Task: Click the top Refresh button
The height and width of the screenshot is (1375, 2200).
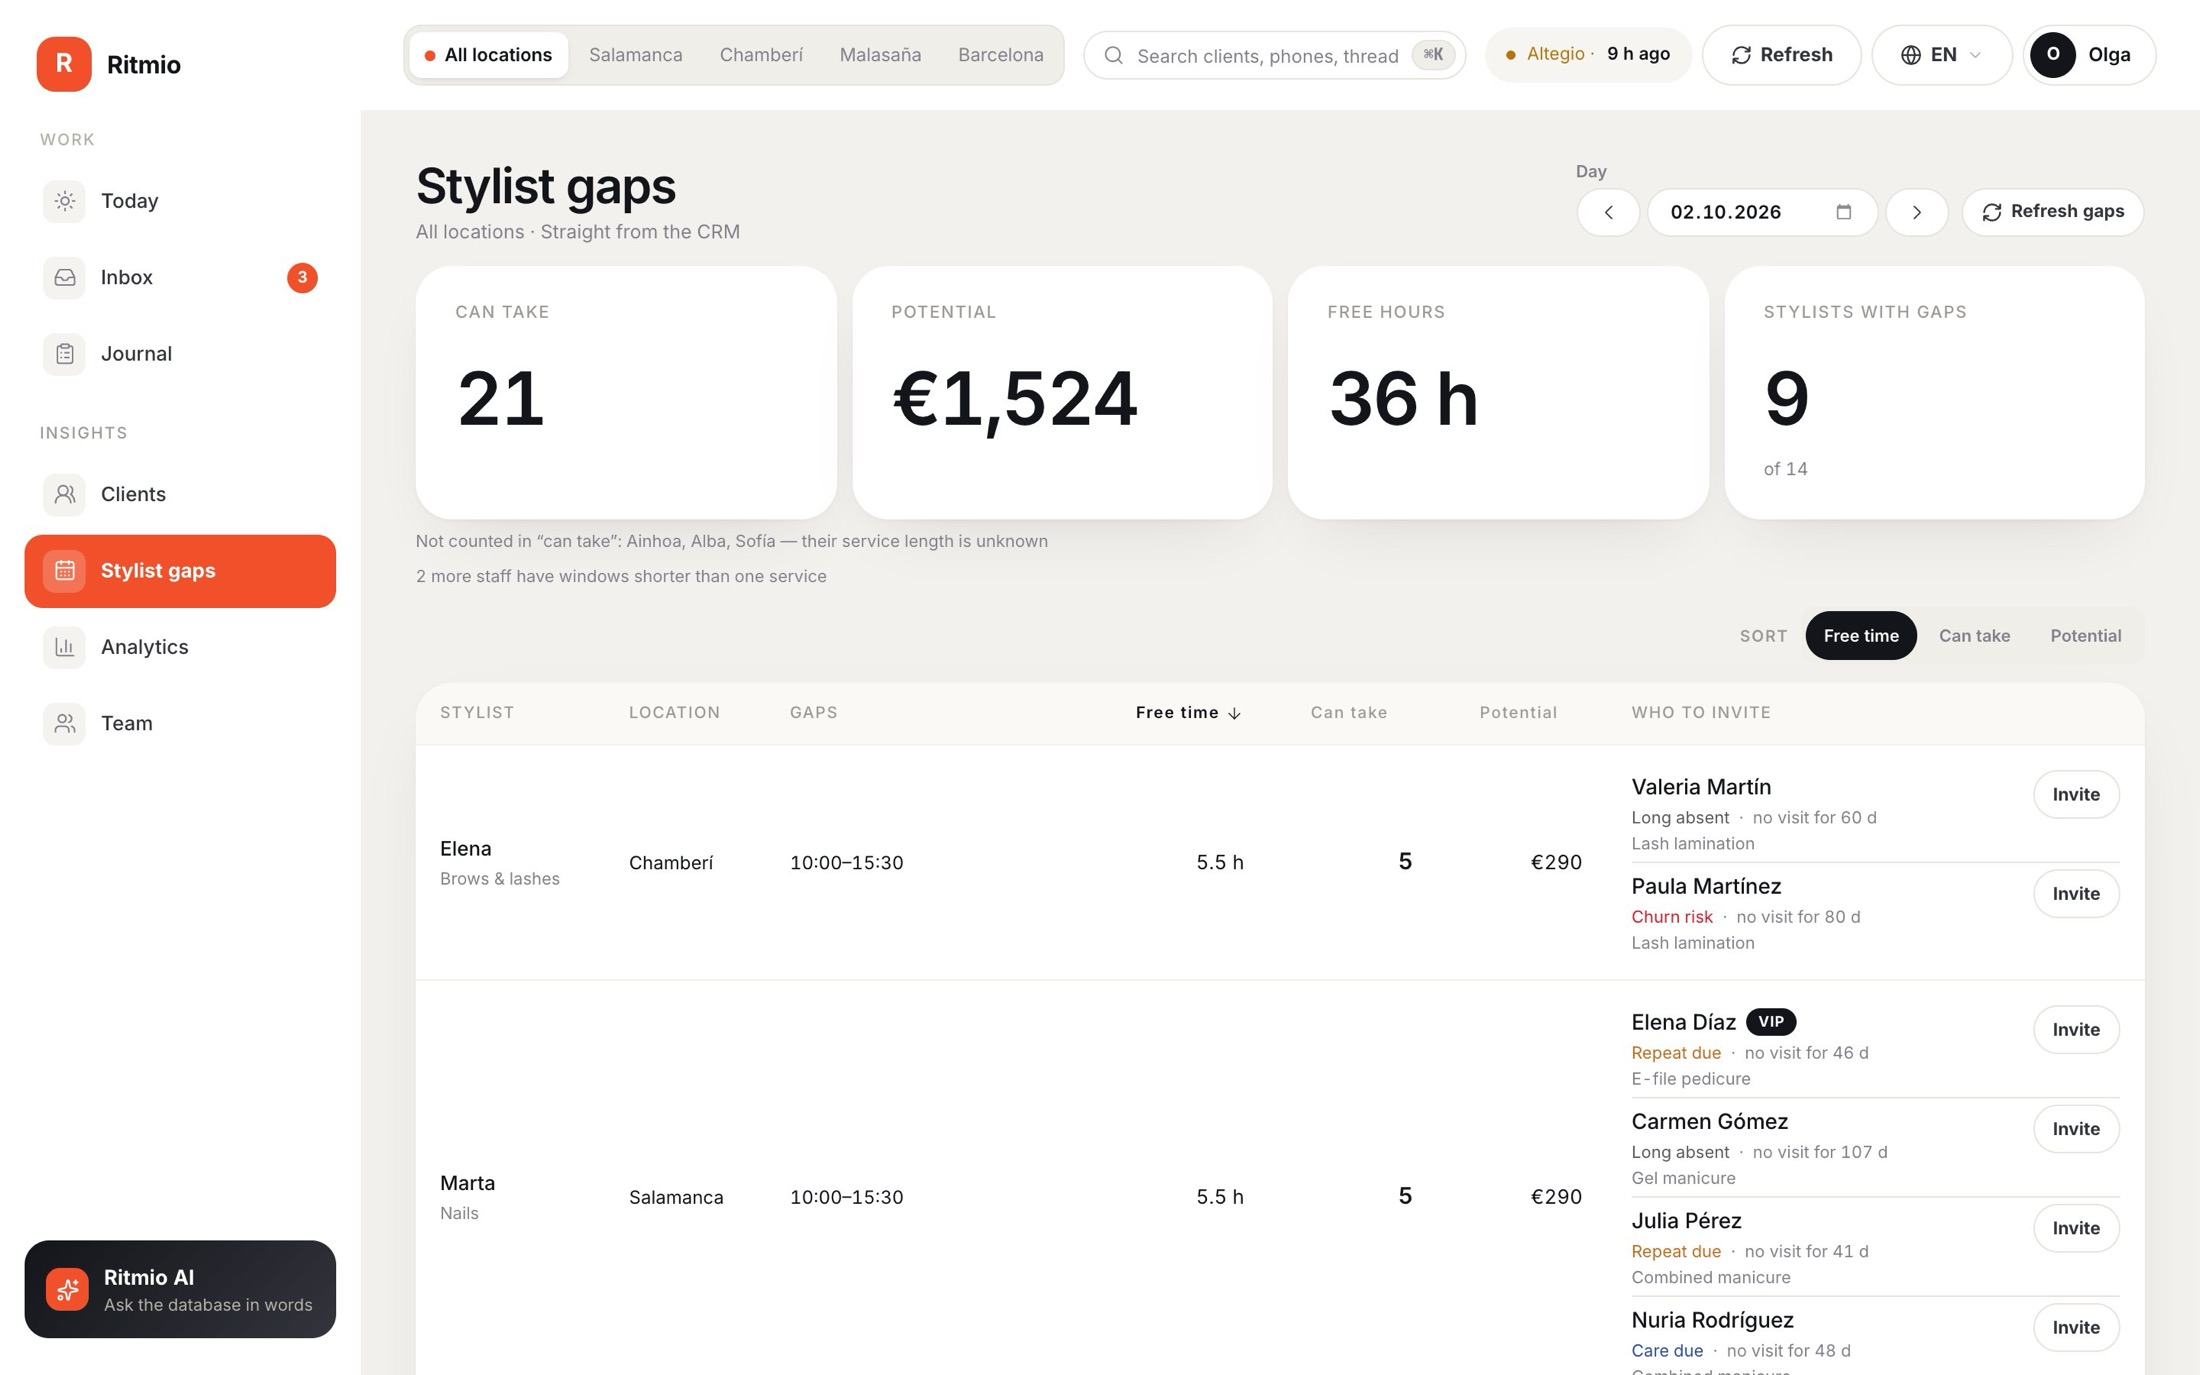Action: click(x=1781, y=55)
